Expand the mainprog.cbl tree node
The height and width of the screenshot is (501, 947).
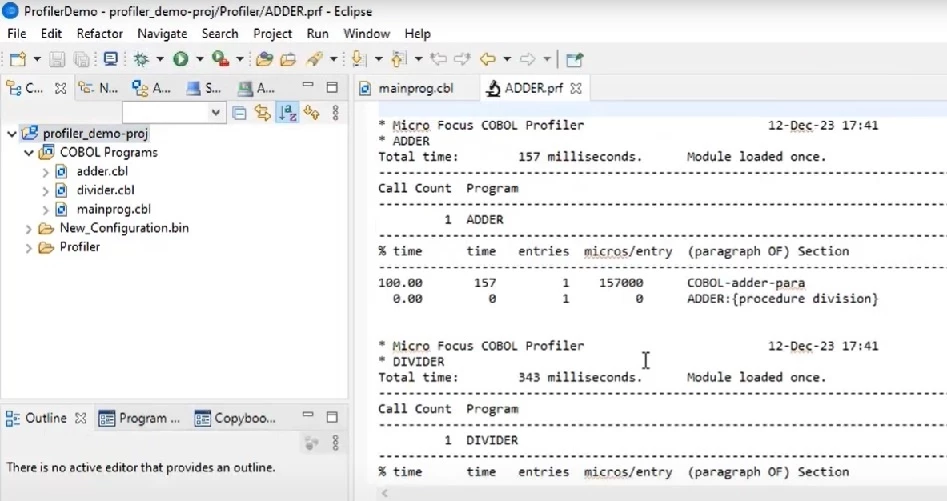(x=45, y=210)
